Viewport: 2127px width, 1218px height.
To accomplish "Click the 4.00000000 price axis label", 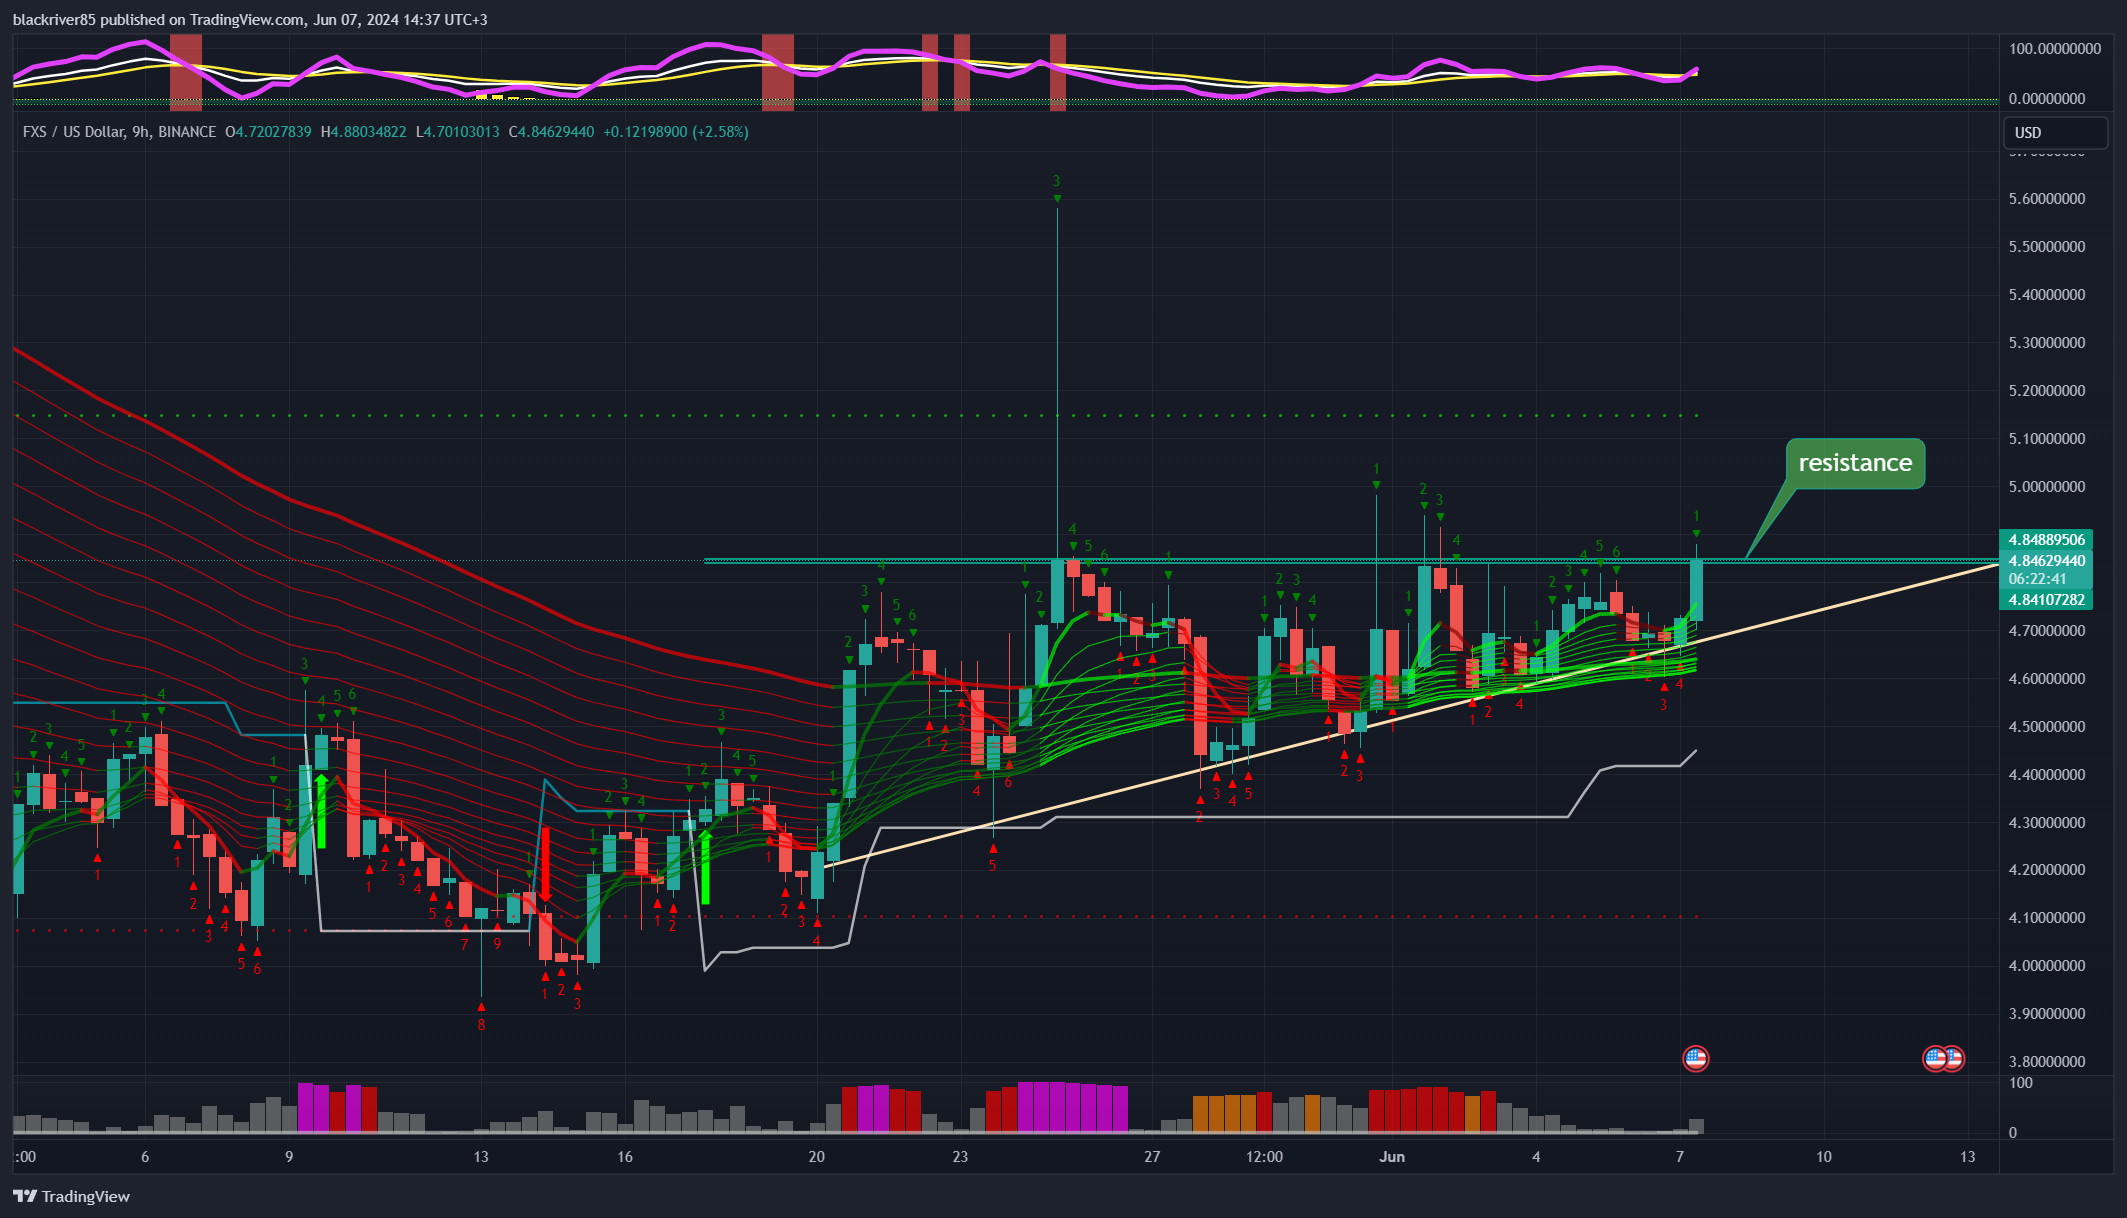I will coord(2047,966).
